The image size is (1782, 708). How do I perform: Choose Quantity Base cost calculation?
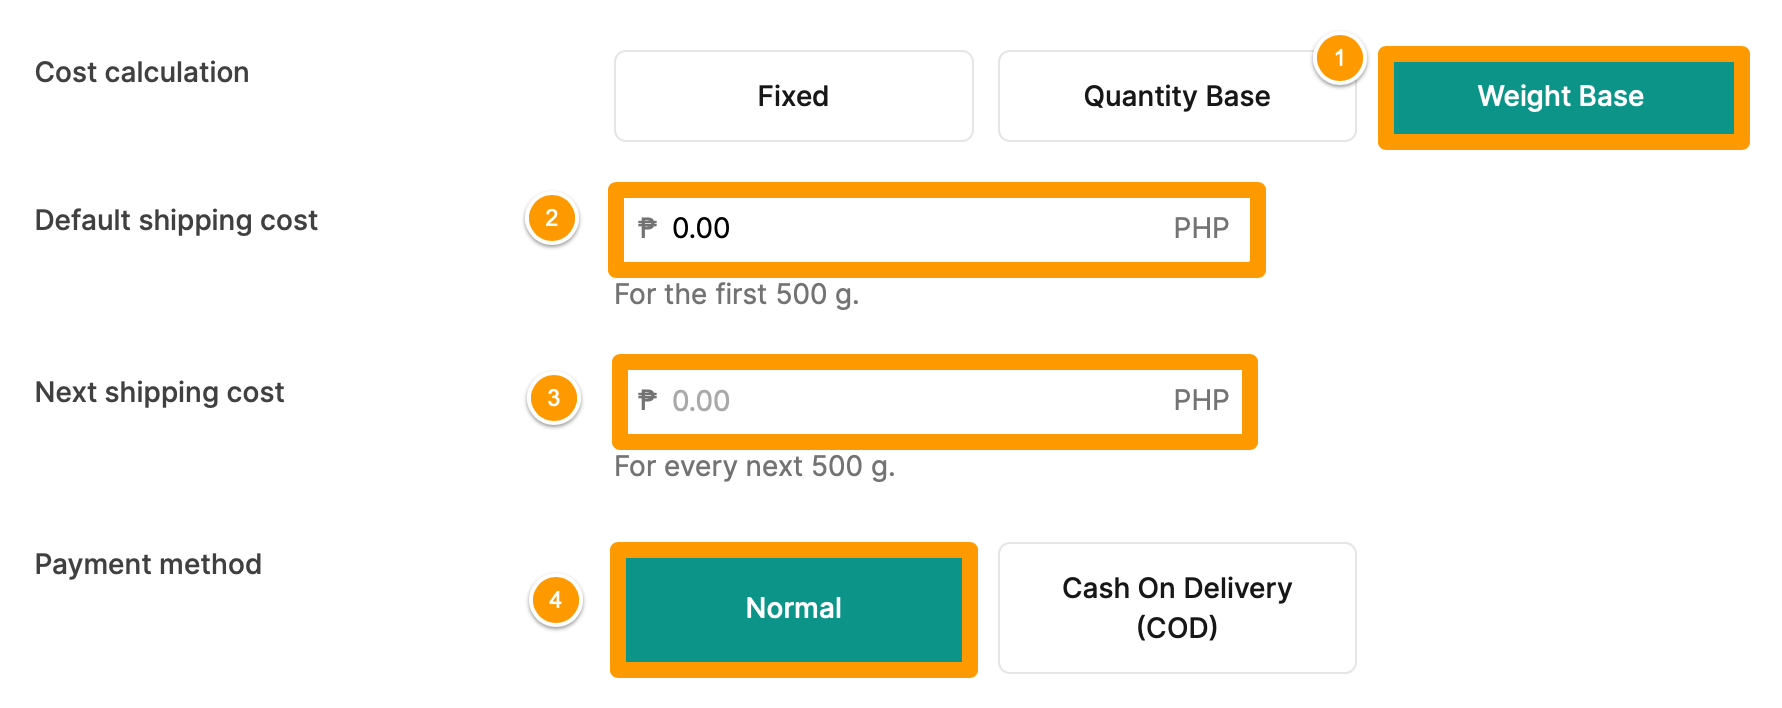pos(1177,96)
